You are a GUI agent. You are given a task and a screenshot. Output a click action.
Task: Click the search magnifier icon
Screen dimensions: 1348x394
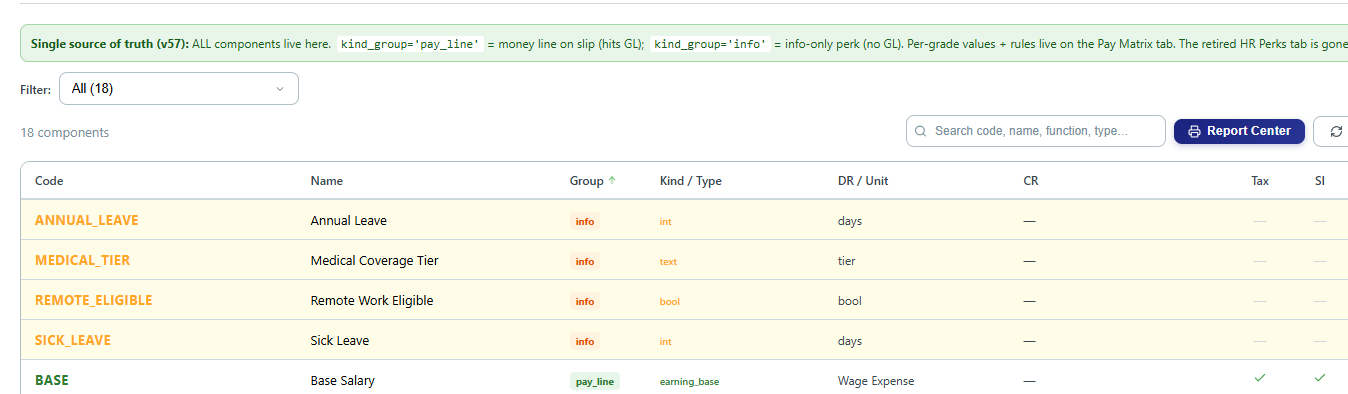pos(921,131)
